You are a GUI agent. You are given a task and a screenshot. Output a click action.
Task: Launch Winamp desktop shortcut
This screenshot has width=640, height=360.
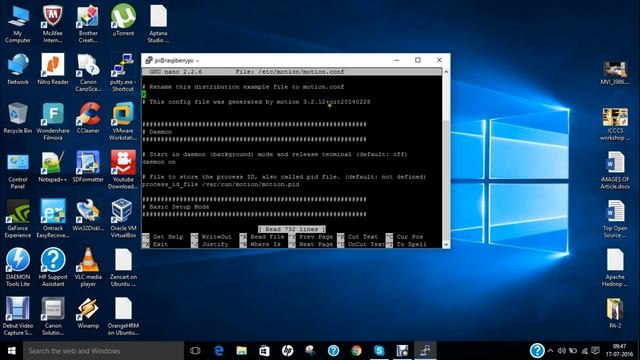[x=88, y=313]
